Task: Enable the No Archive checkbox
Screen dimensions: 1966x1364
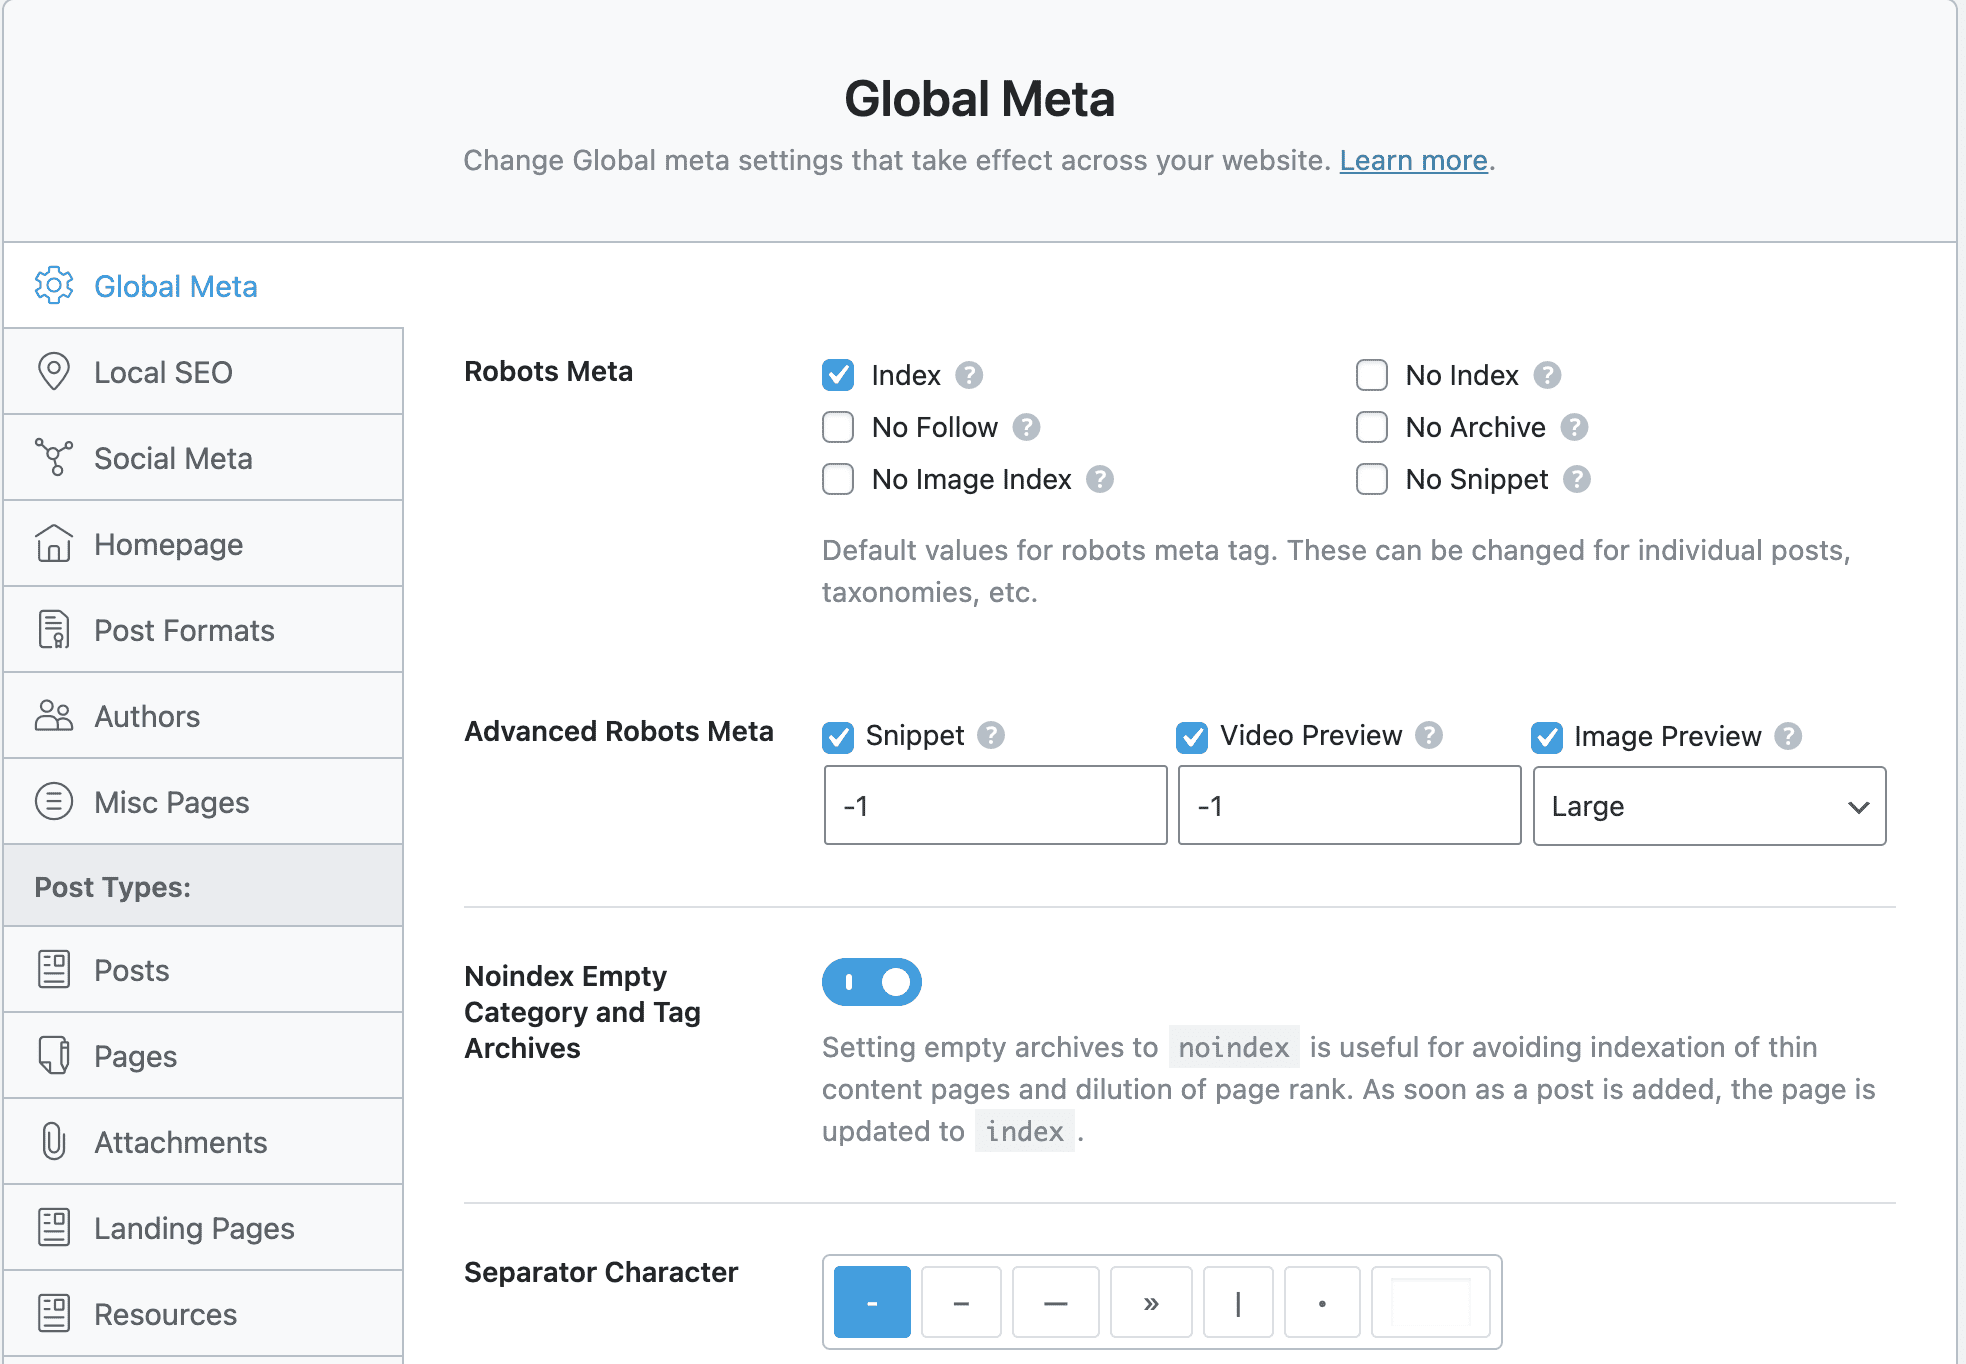Action: coord(1372,427)
